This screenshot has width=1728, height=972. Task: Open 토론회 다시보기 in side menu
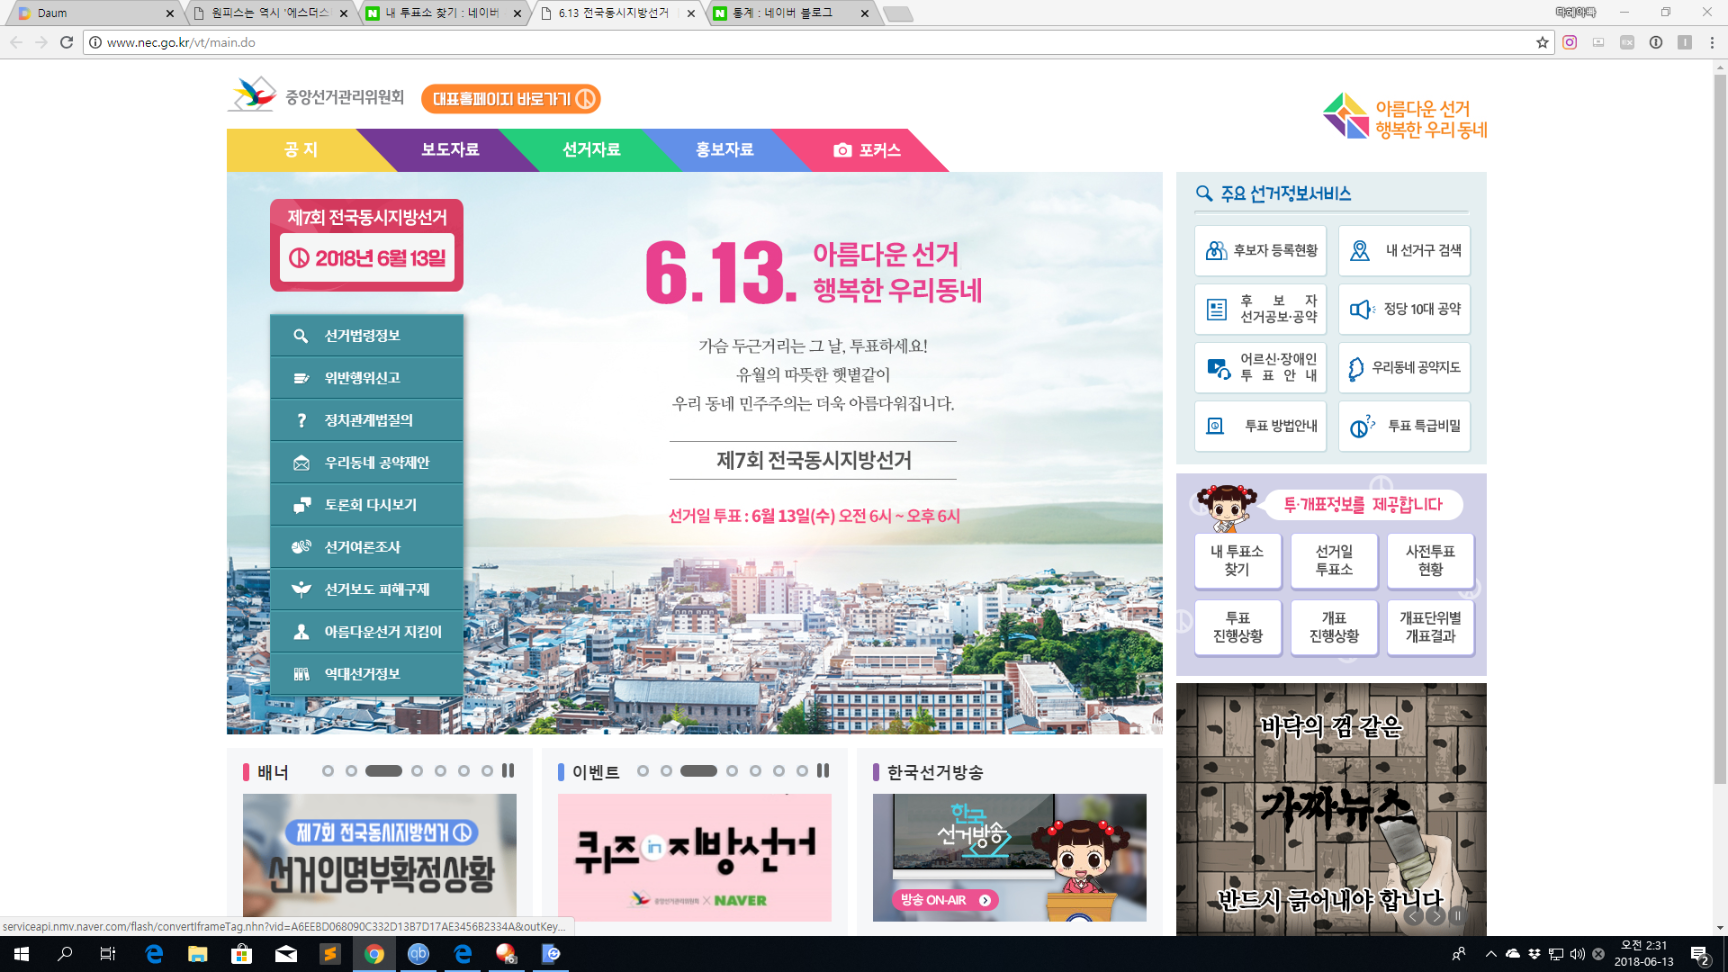366,505
